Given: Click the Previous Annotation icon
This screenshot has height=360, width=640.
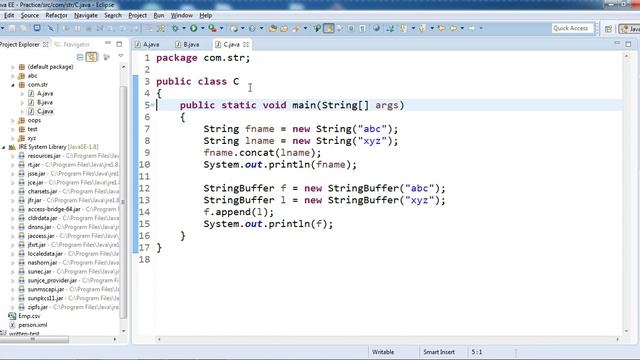Looking at the screenshot, I should click(x=422, y=28).
